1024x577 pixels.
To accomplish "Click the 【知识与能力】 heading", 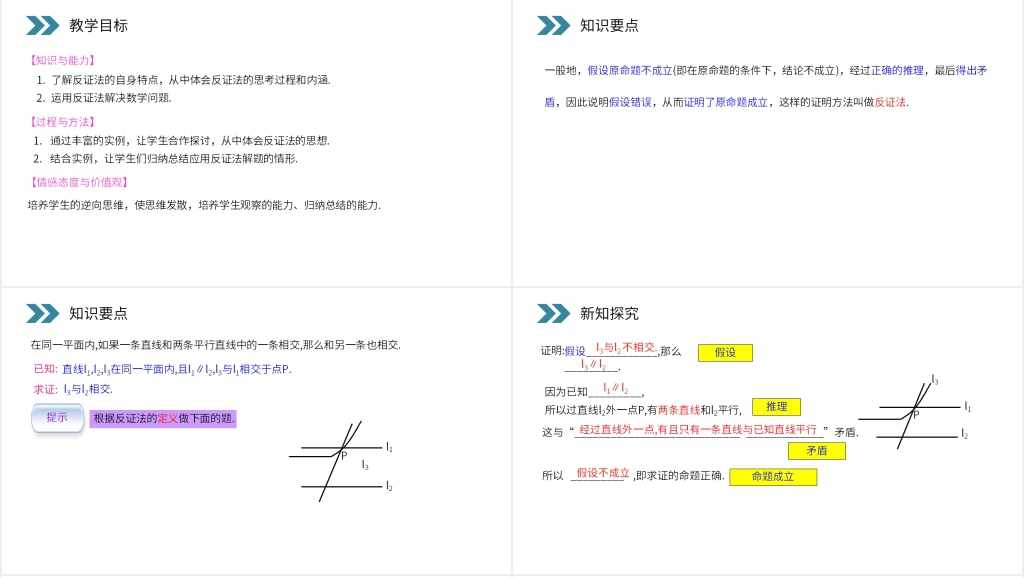I will click(x=63, y=60).
